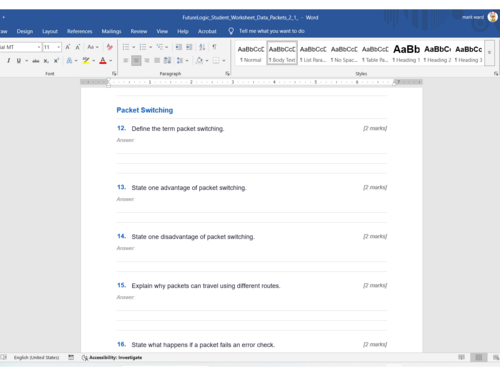Apply the List Paragraph style

click(313, 53)
